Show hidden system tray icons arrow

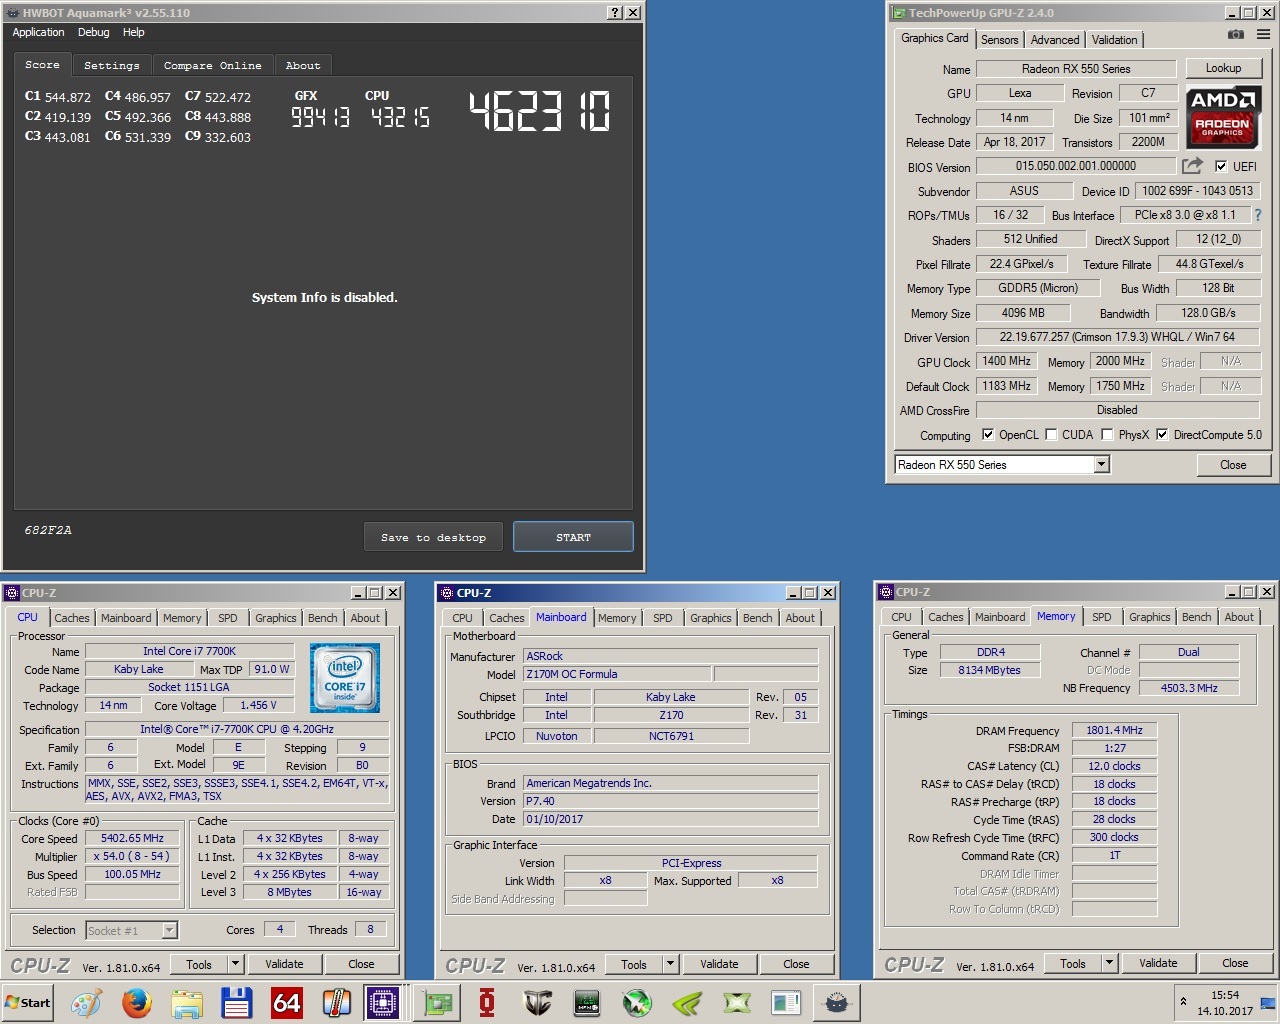(x=1184, y=1002)
